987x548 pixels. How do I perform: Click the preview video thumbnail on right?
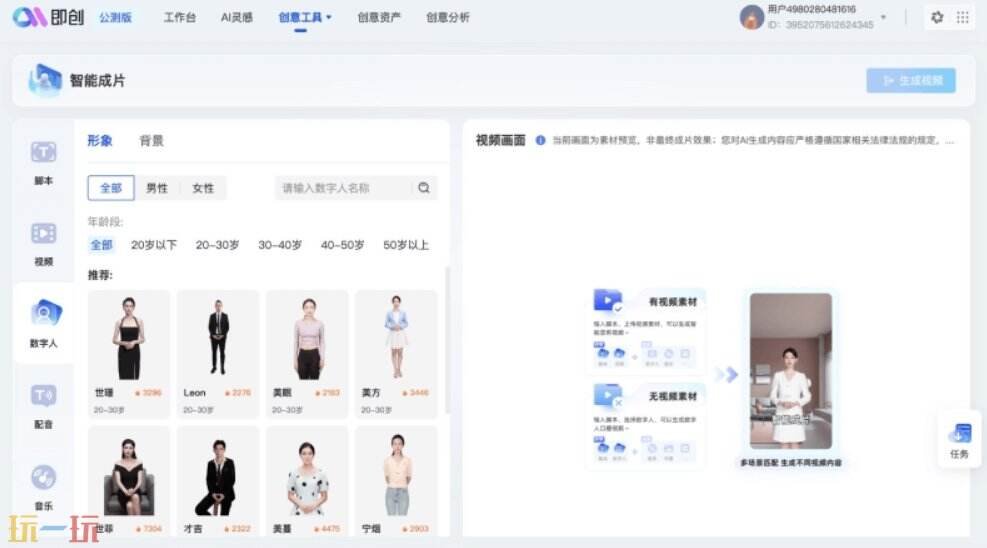[x=791, y=371]
